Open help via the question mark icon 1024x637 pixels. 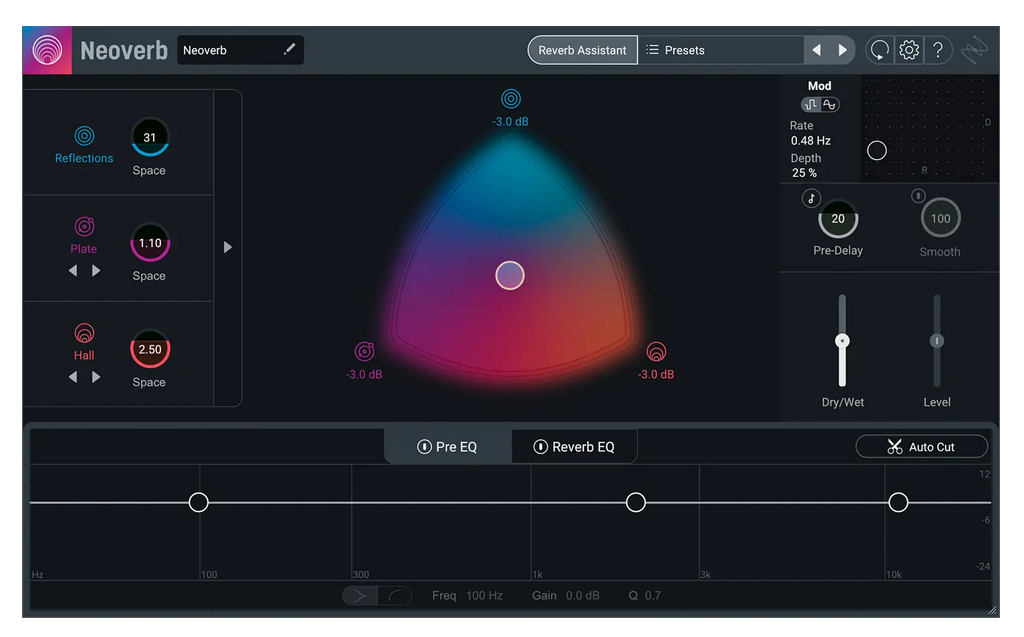938,50
